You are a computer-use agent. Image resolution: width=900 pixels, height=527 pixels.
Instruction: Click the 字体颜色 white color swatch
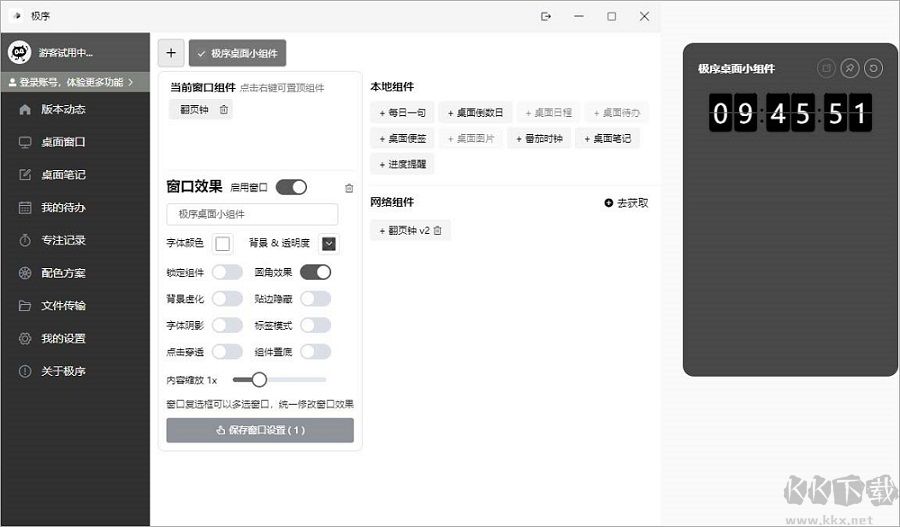[222, 243]
